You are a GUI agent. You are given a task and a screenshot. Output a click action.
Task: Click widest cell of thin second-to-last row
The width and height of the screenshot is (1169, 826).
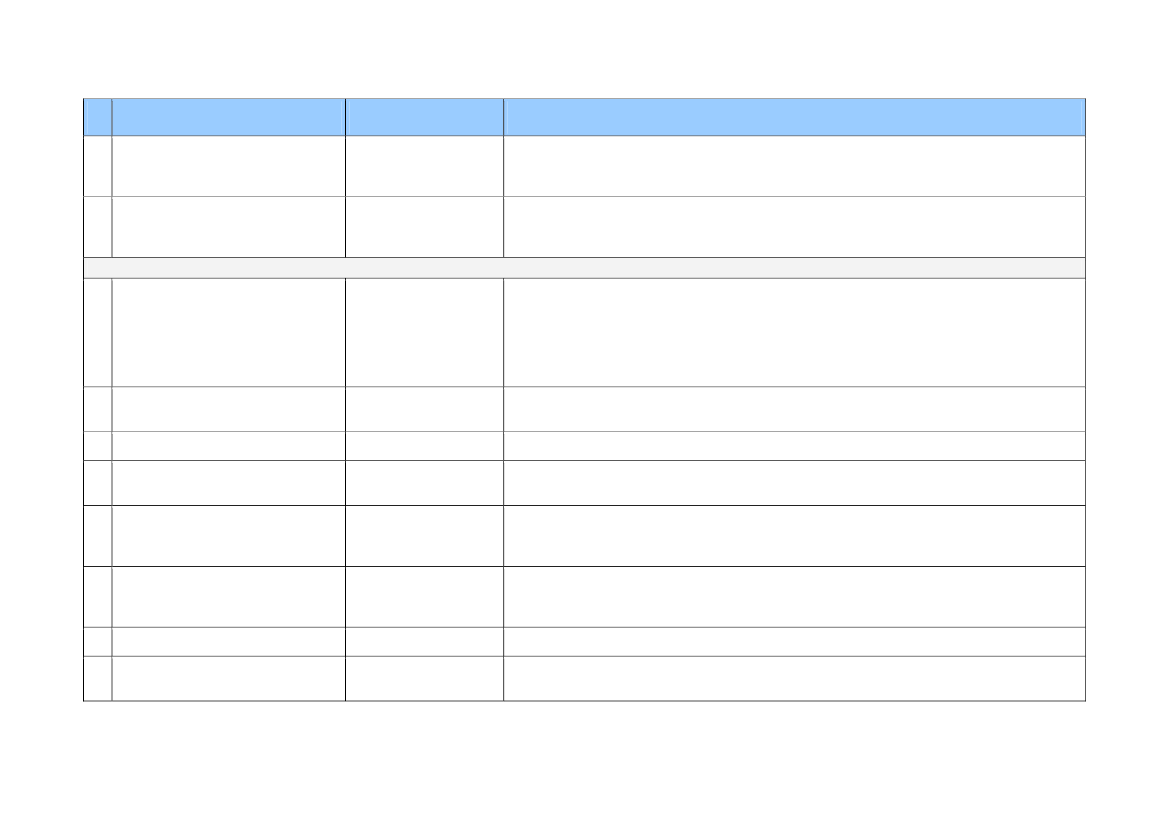coord(795,642)
